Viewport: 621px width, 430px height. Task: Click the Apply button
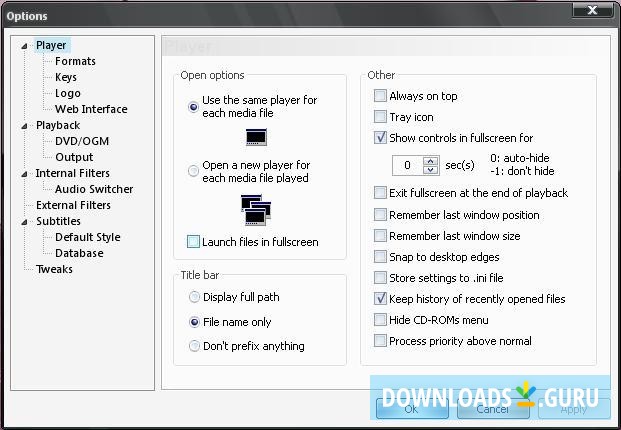[574, 408]
